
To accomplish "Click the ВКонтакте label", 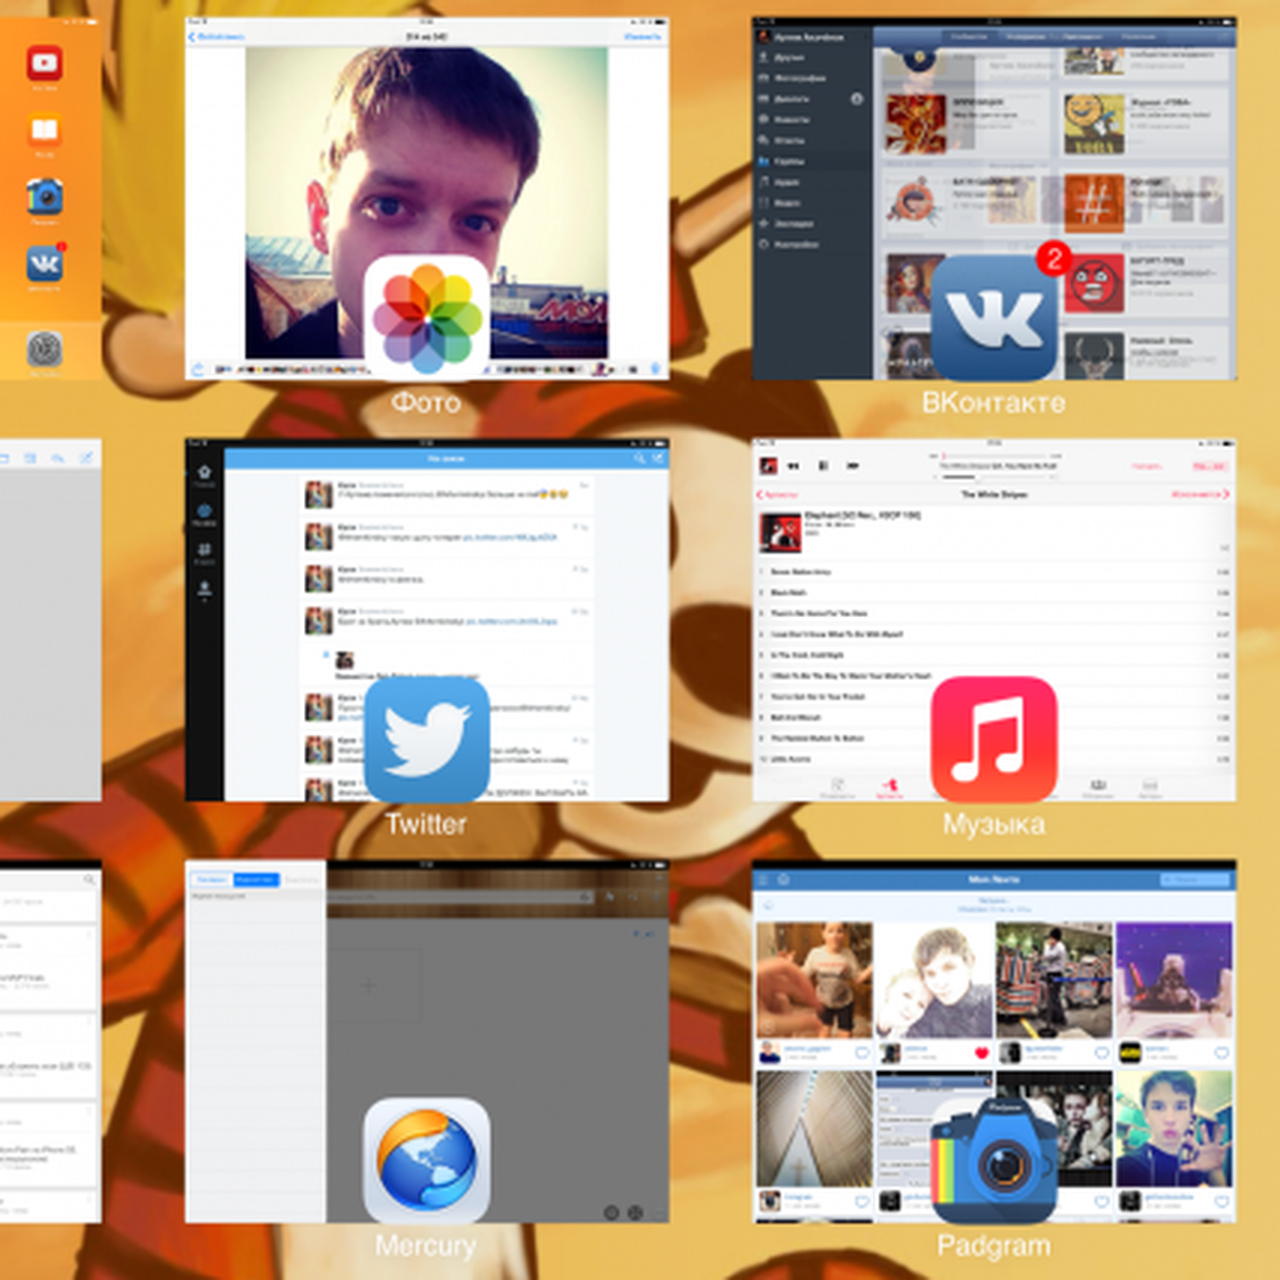I will coord(994,403).
